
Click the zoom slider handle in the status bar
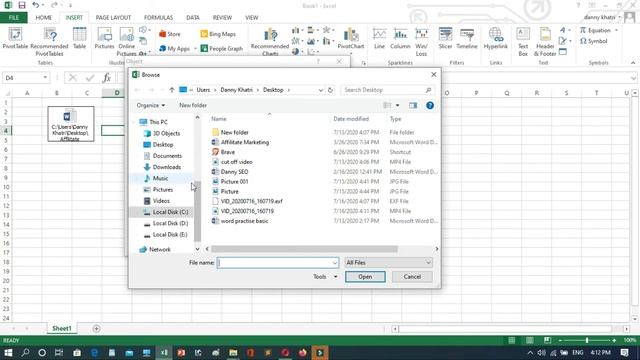pyautogui.click(x=587, y=340)
